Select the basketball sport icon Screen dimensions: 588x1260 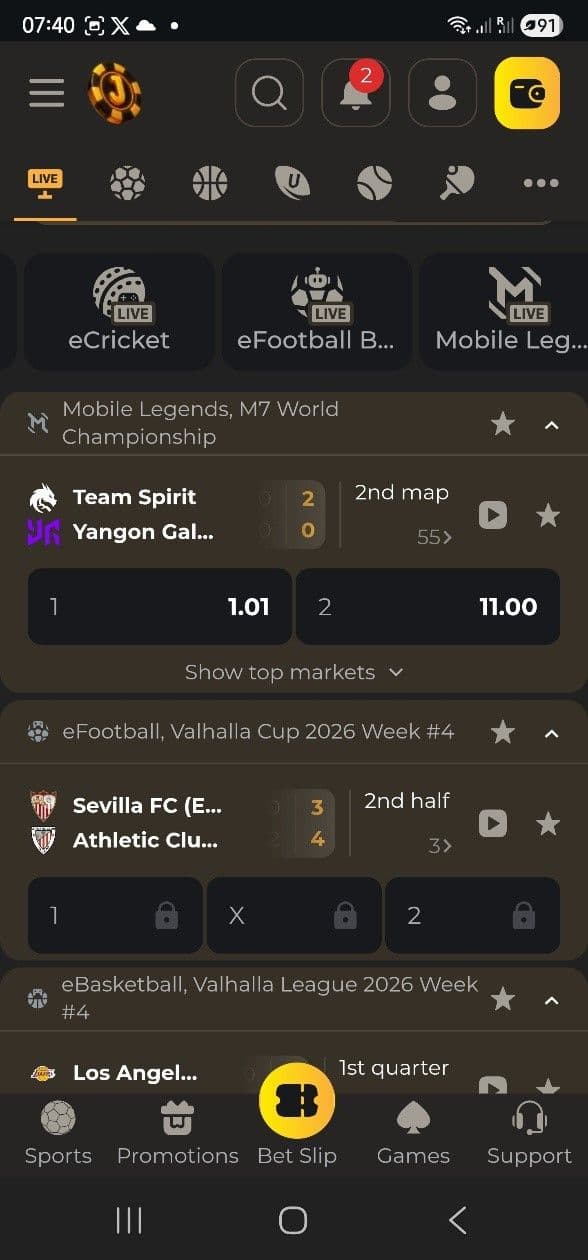pos(209,183)
